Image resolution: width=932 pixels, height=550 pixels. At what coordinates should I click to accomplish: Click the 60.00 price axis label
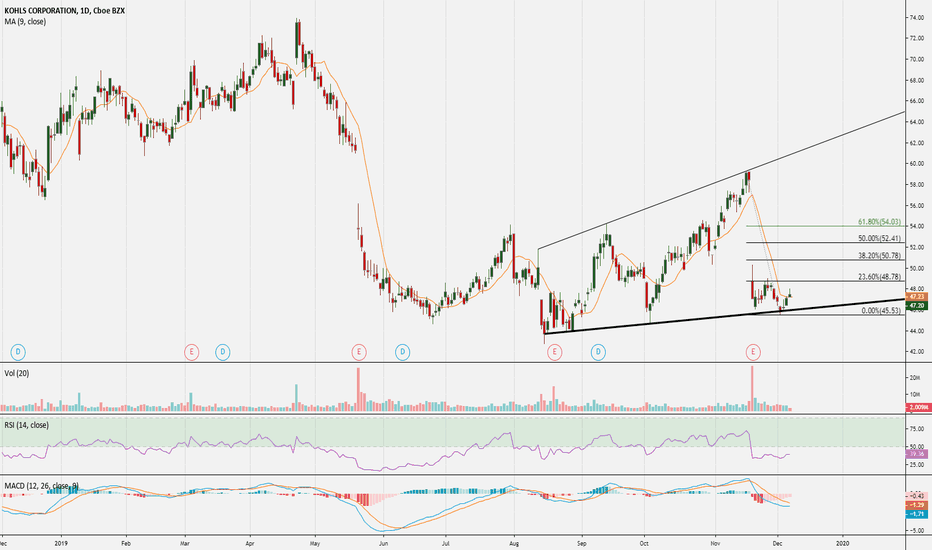pos(916,164)
